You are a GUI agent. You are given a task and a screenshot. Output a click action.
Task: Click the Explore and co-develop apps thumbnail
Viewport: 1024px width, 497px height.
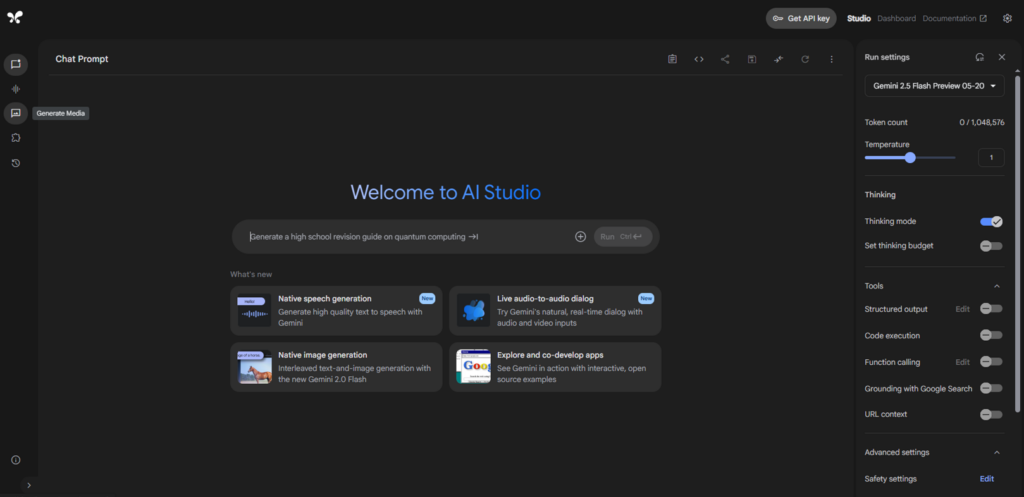coord(473,366)
